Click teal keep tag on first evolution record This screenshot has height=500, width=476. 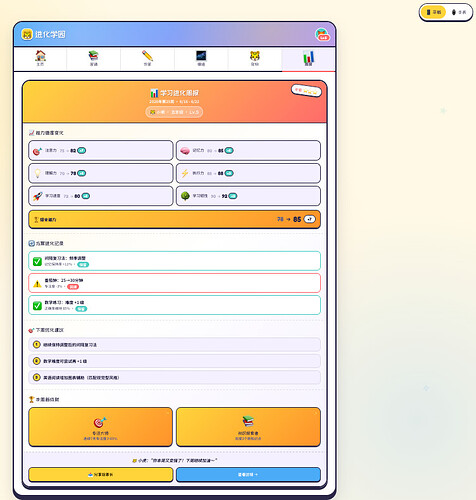(x=83, y=265)
